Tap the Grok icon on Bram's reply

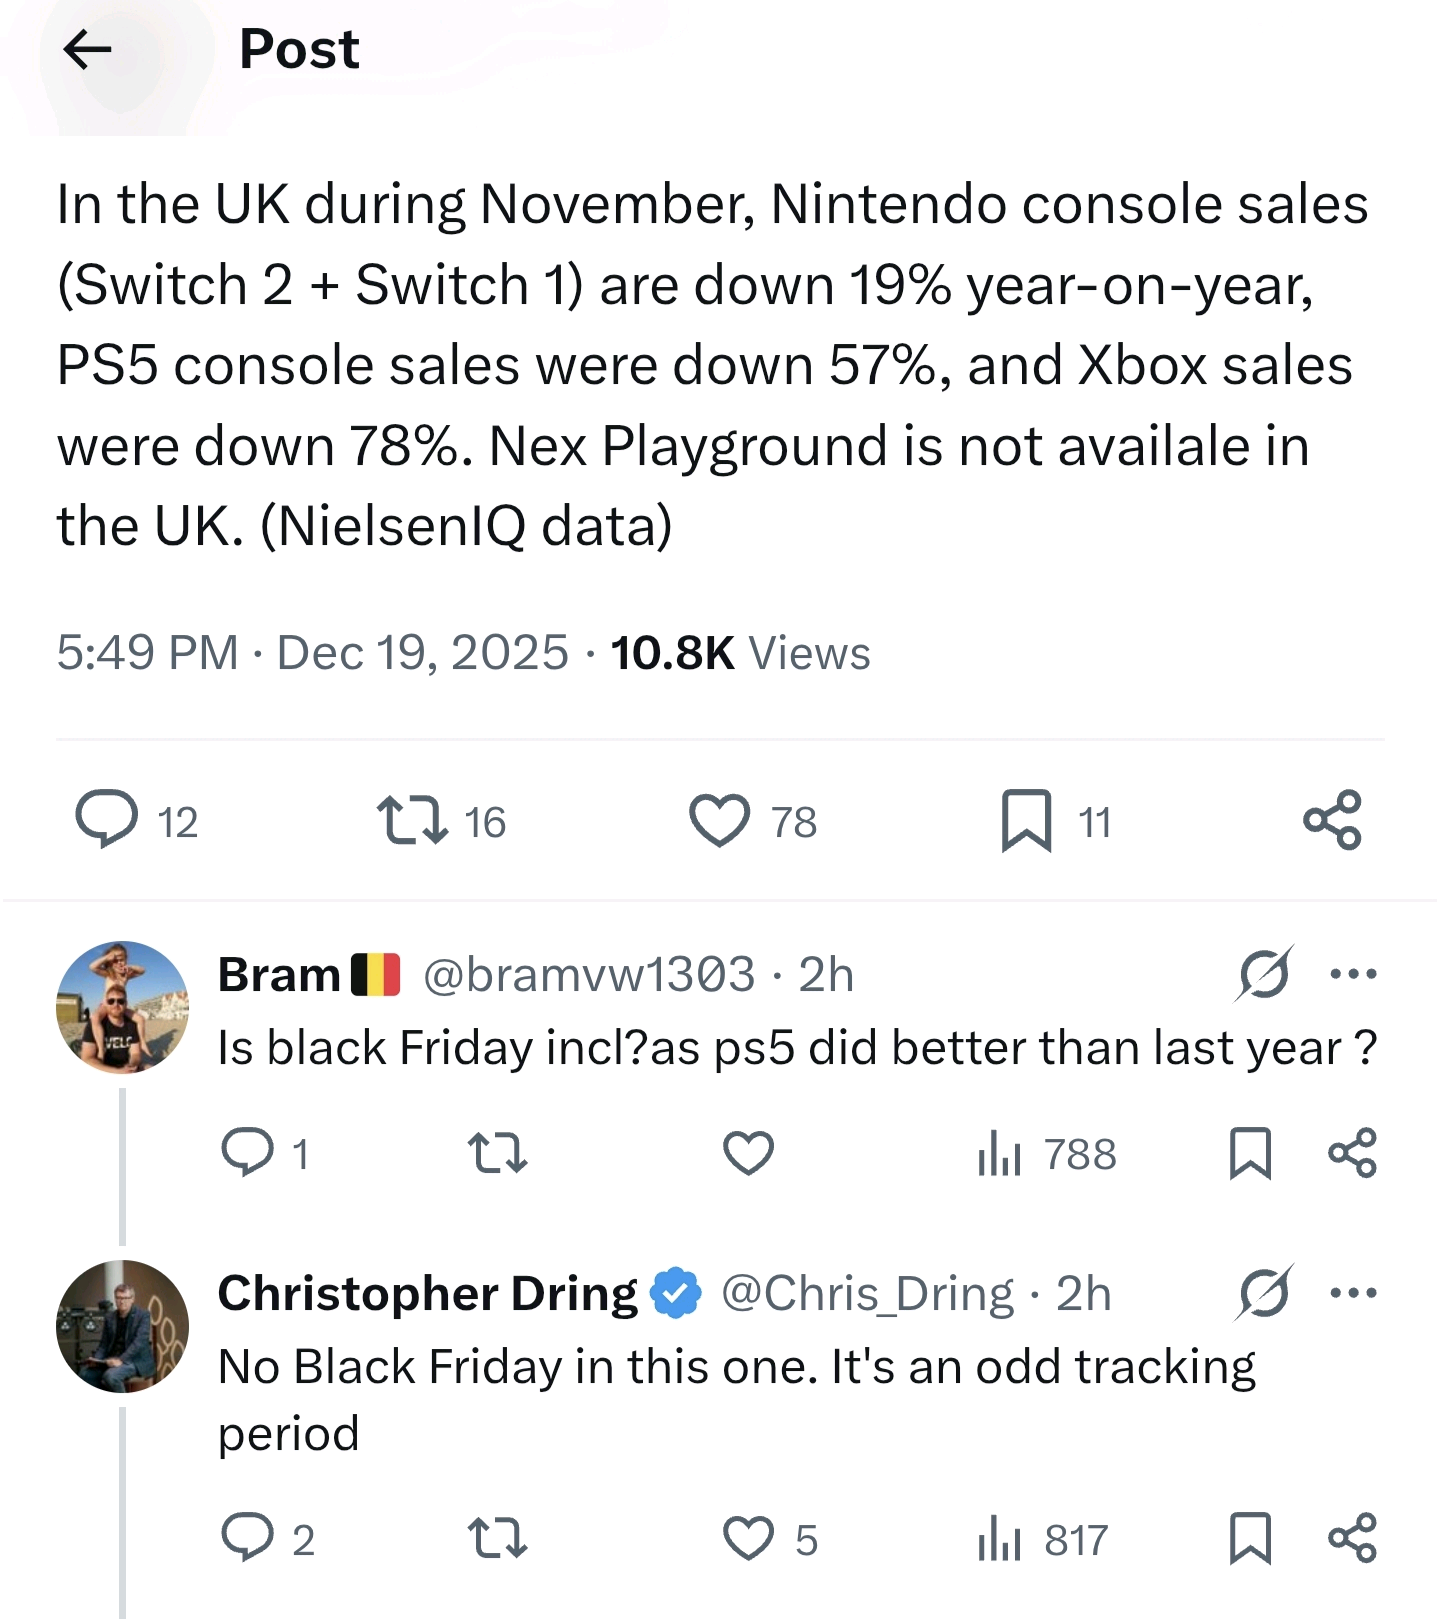1264,973
